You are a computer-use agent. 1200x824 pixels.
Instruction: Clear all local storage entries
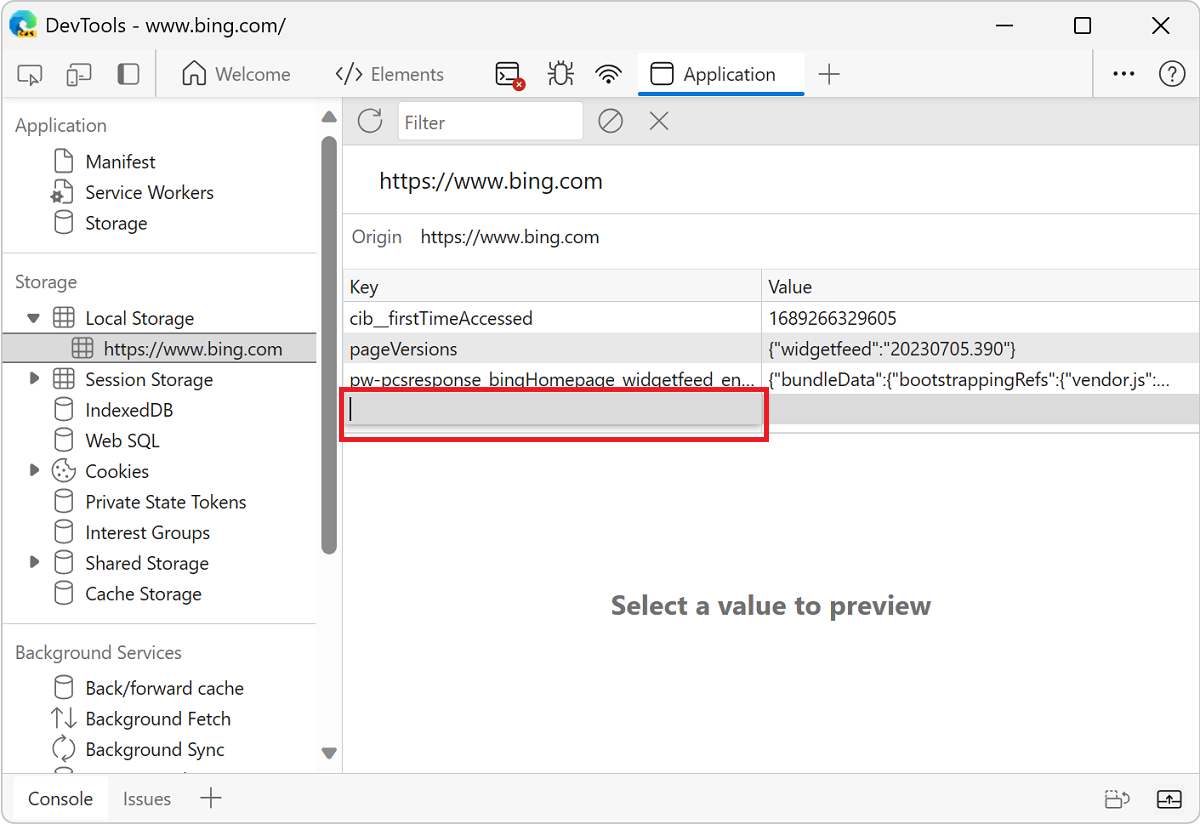(611, 121)
